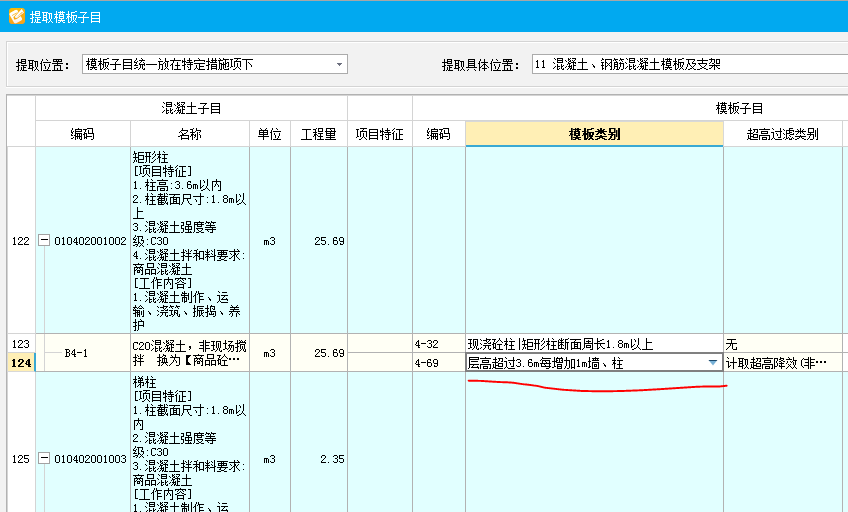
Task: Click the 名称 column header
Action: [190, 134]
